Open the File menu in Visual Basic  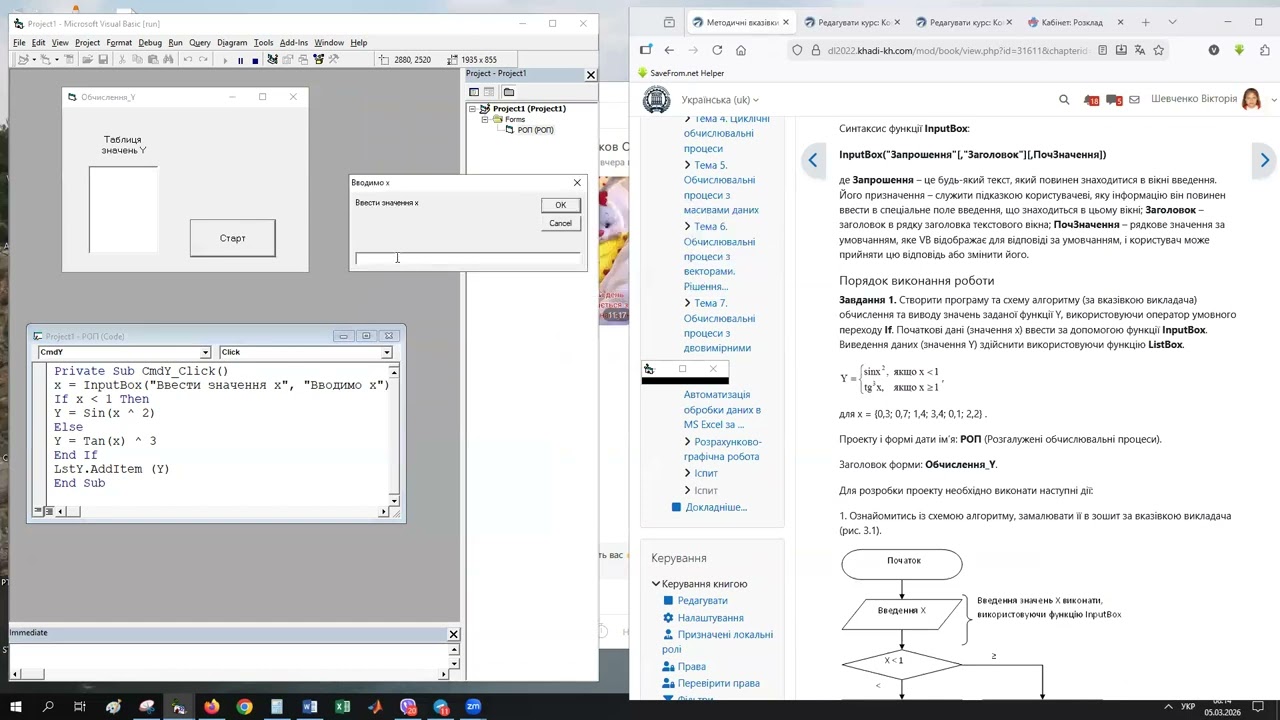tap(19, 43)
